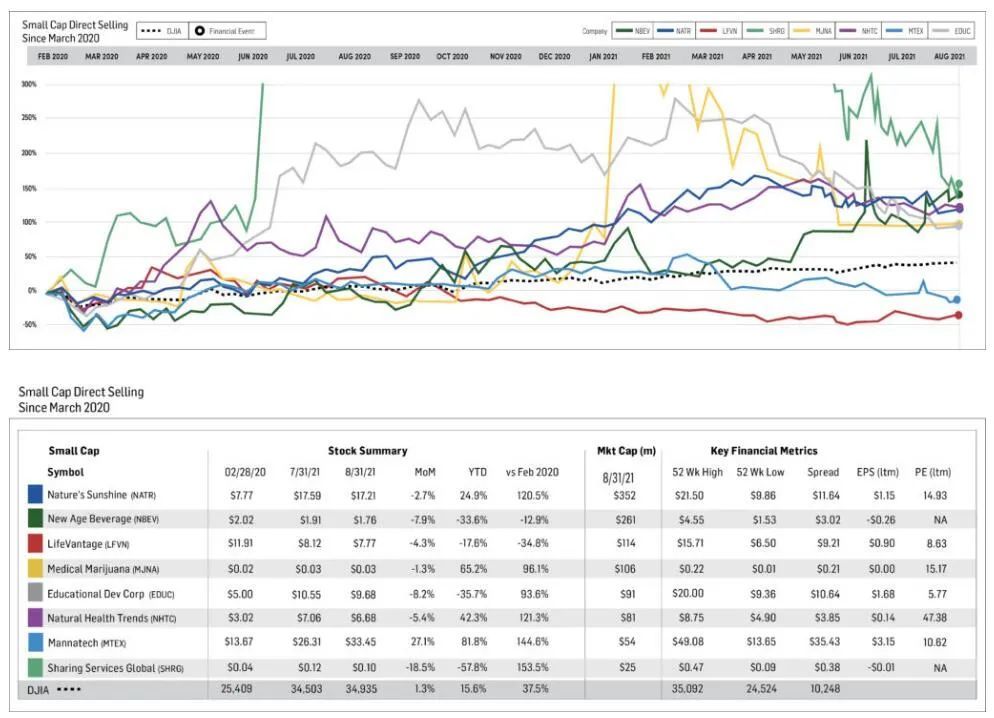Click the $352 market cap value
The height and width of the screenshot is (718, 994).
coord(625,495)
